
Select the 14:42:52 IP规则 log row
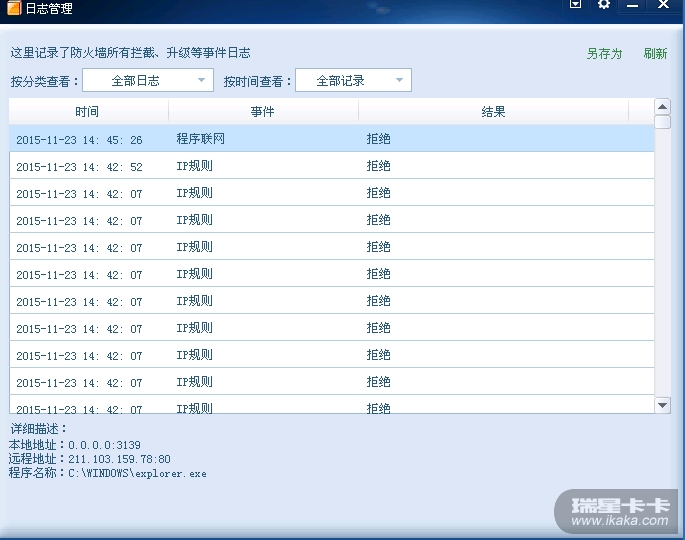[332, 166]
